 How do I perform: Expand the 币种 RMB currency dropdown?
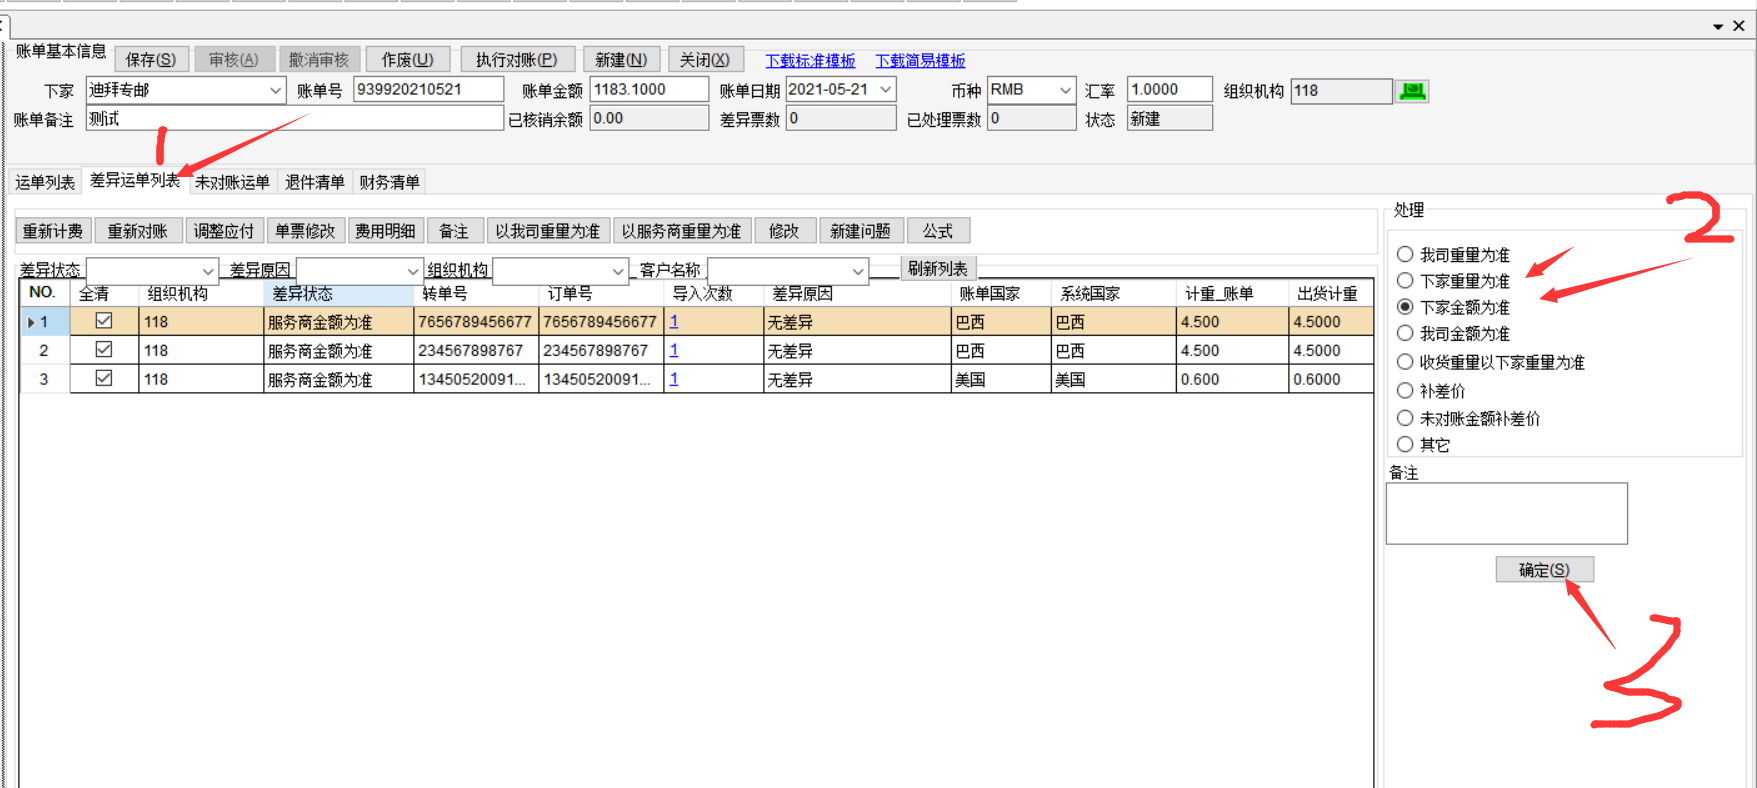[x=1065, y=90]
